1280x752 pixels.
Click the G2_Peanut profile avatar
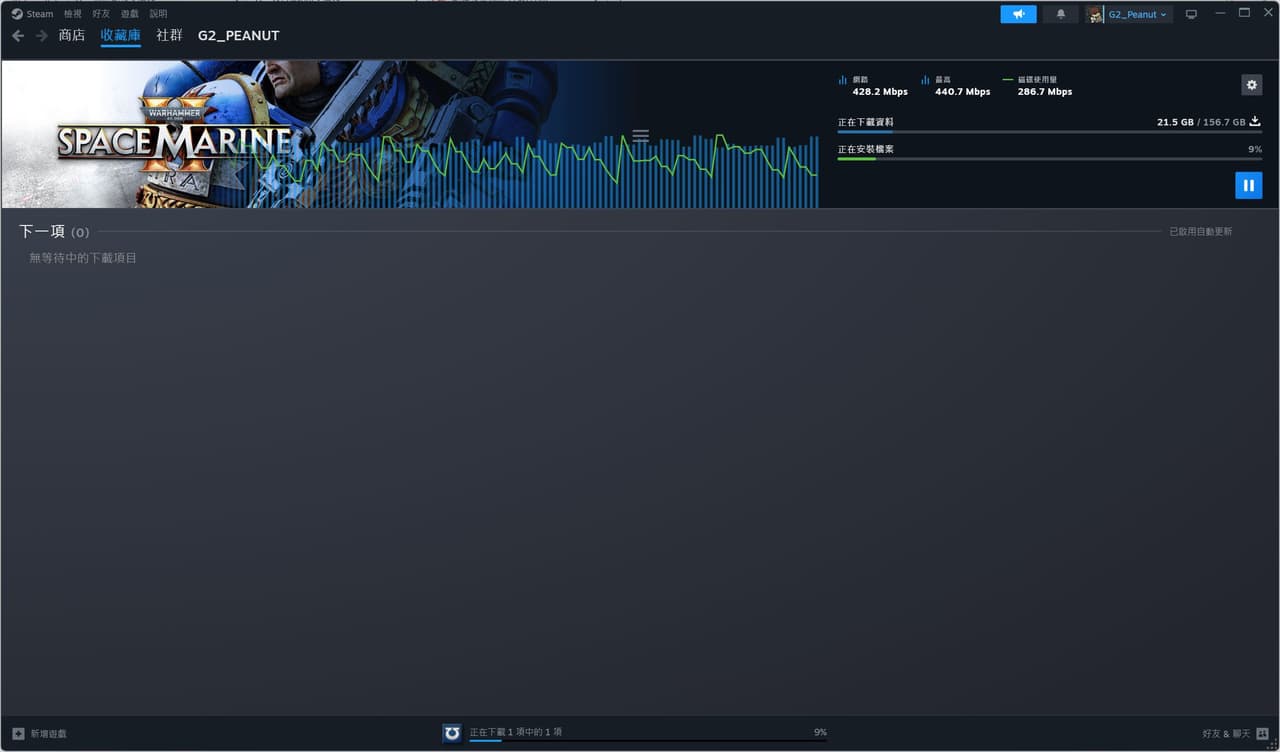1095,14
